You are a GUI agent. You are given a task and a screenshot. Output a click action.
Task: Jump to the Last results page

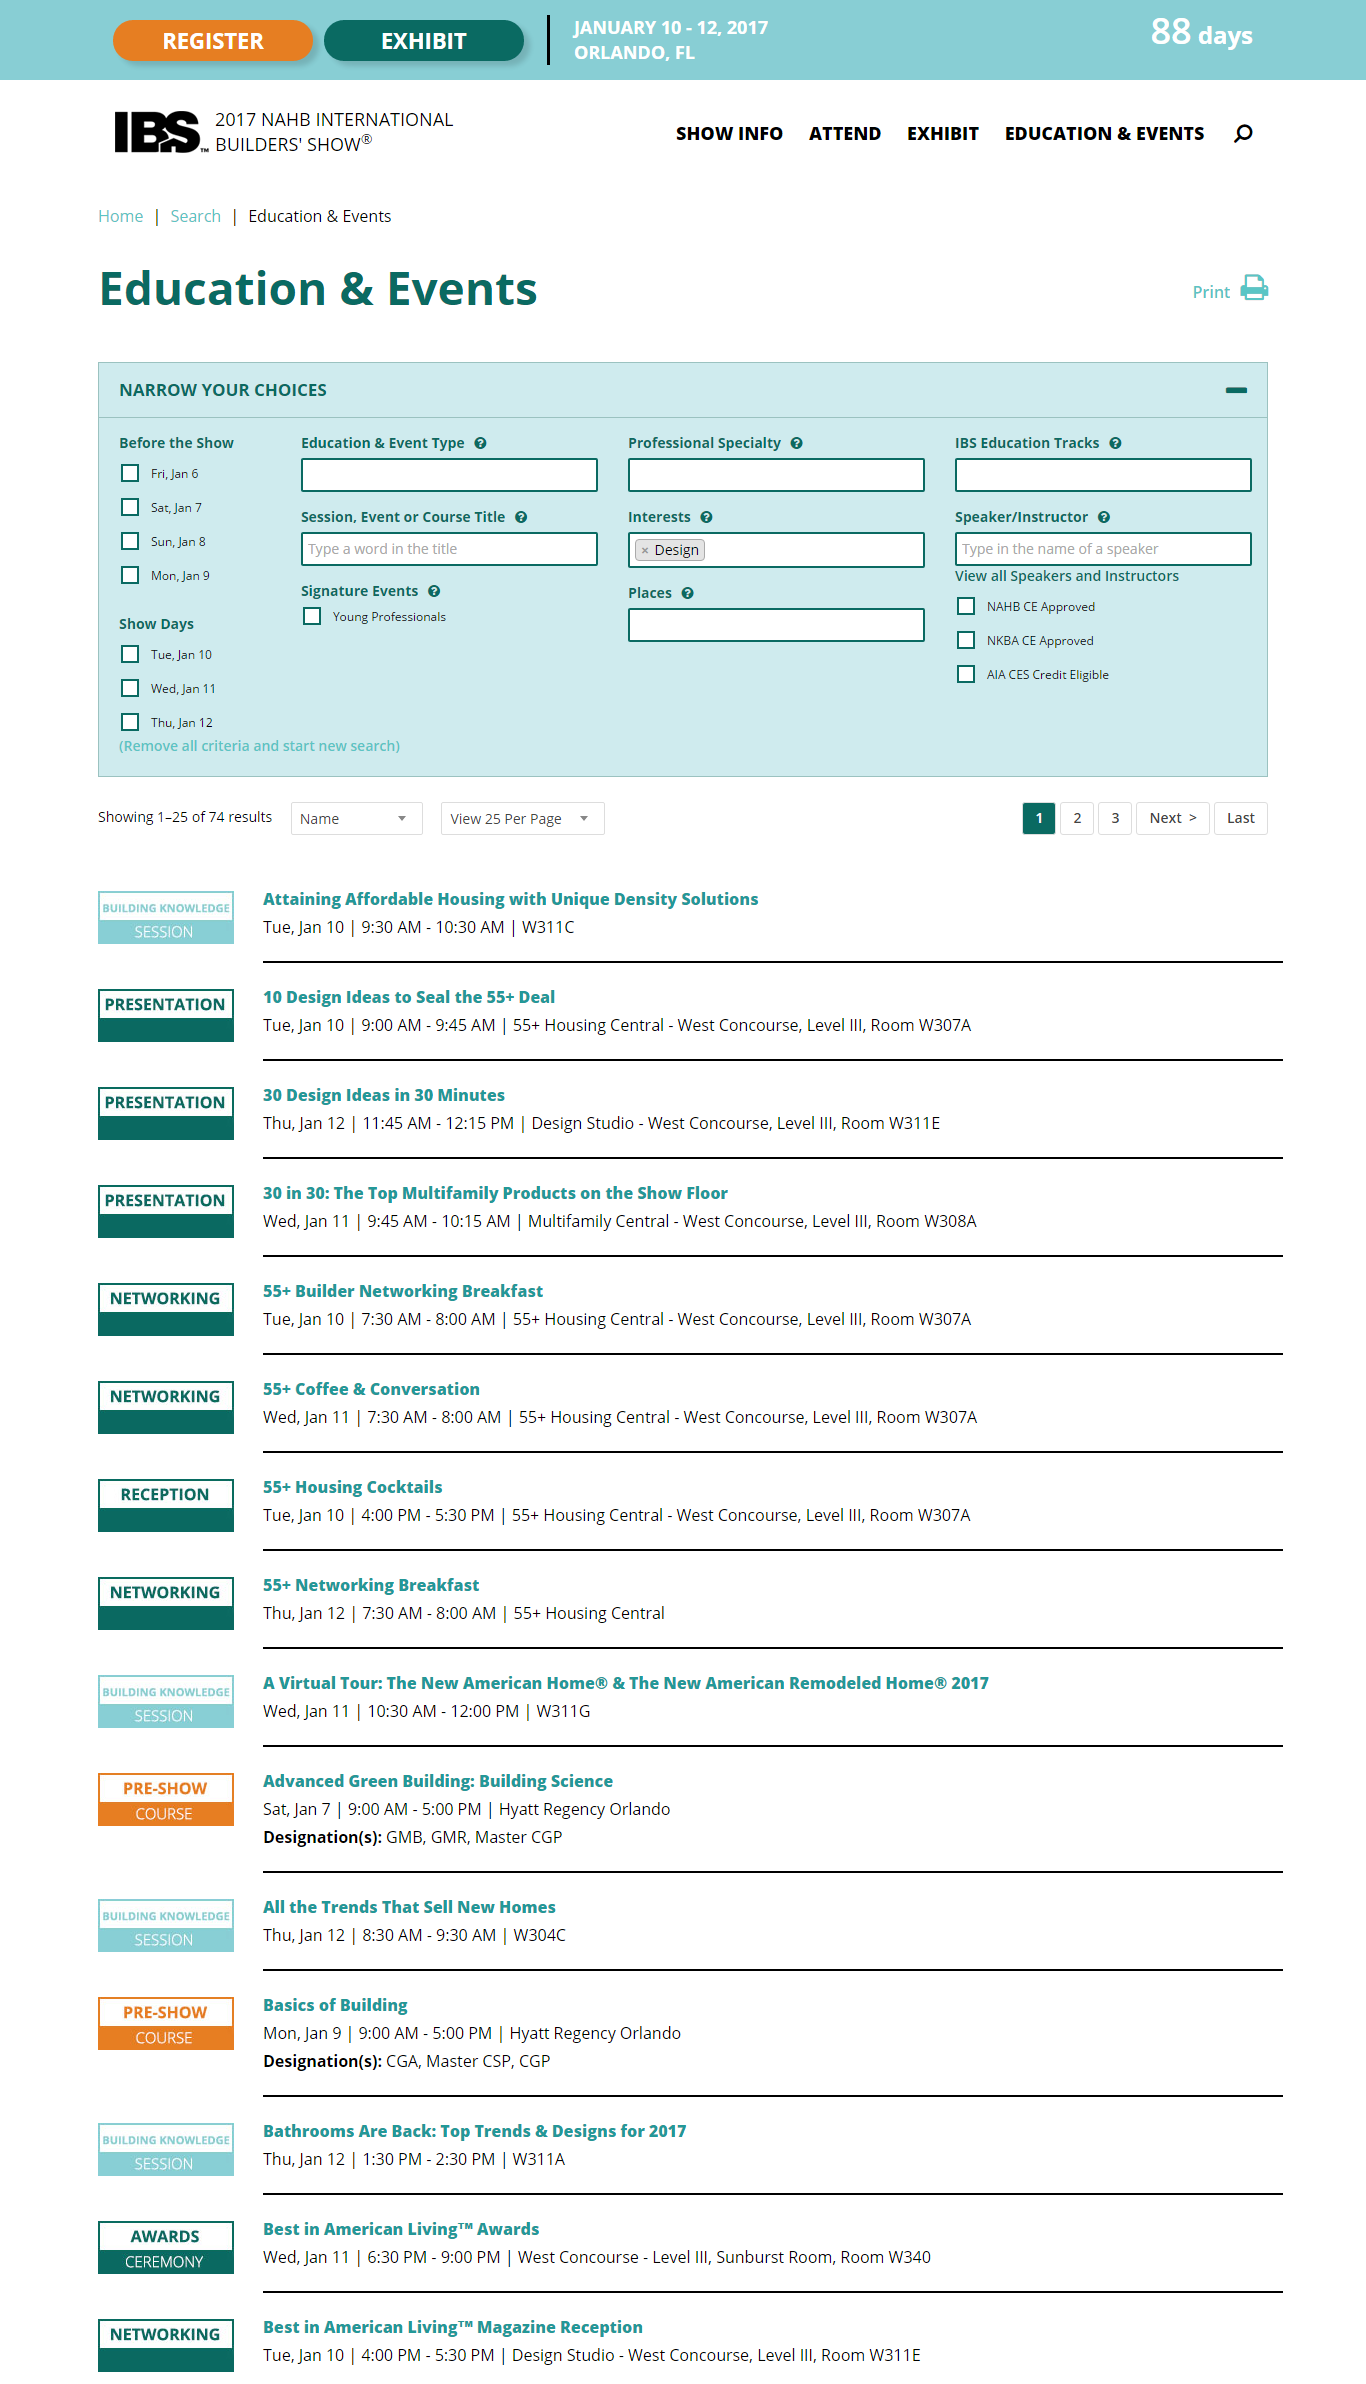click(1241, 818)
